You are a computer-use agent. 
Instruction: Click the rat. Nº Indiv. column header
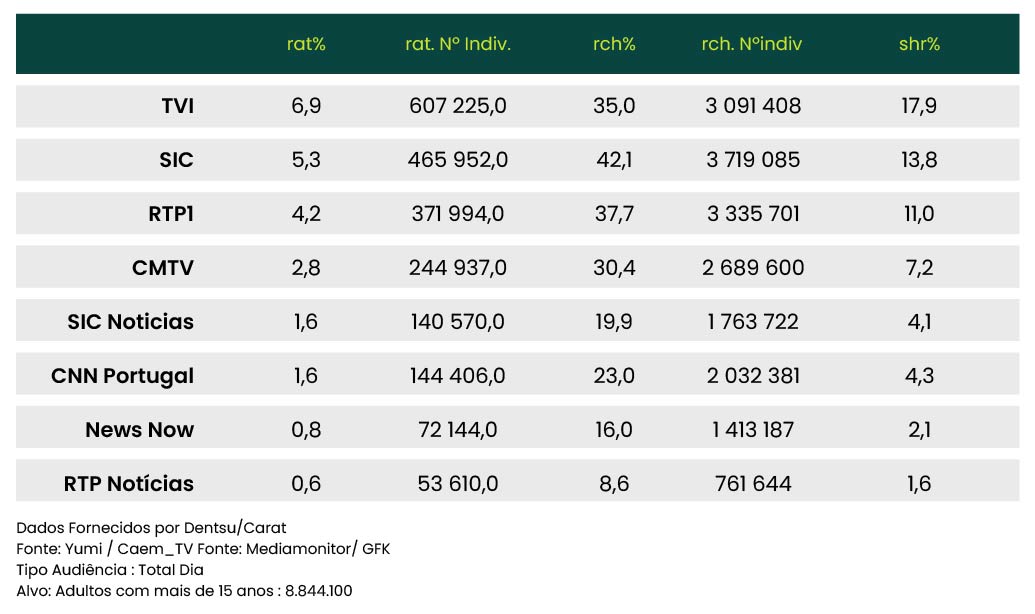[458, 44]
